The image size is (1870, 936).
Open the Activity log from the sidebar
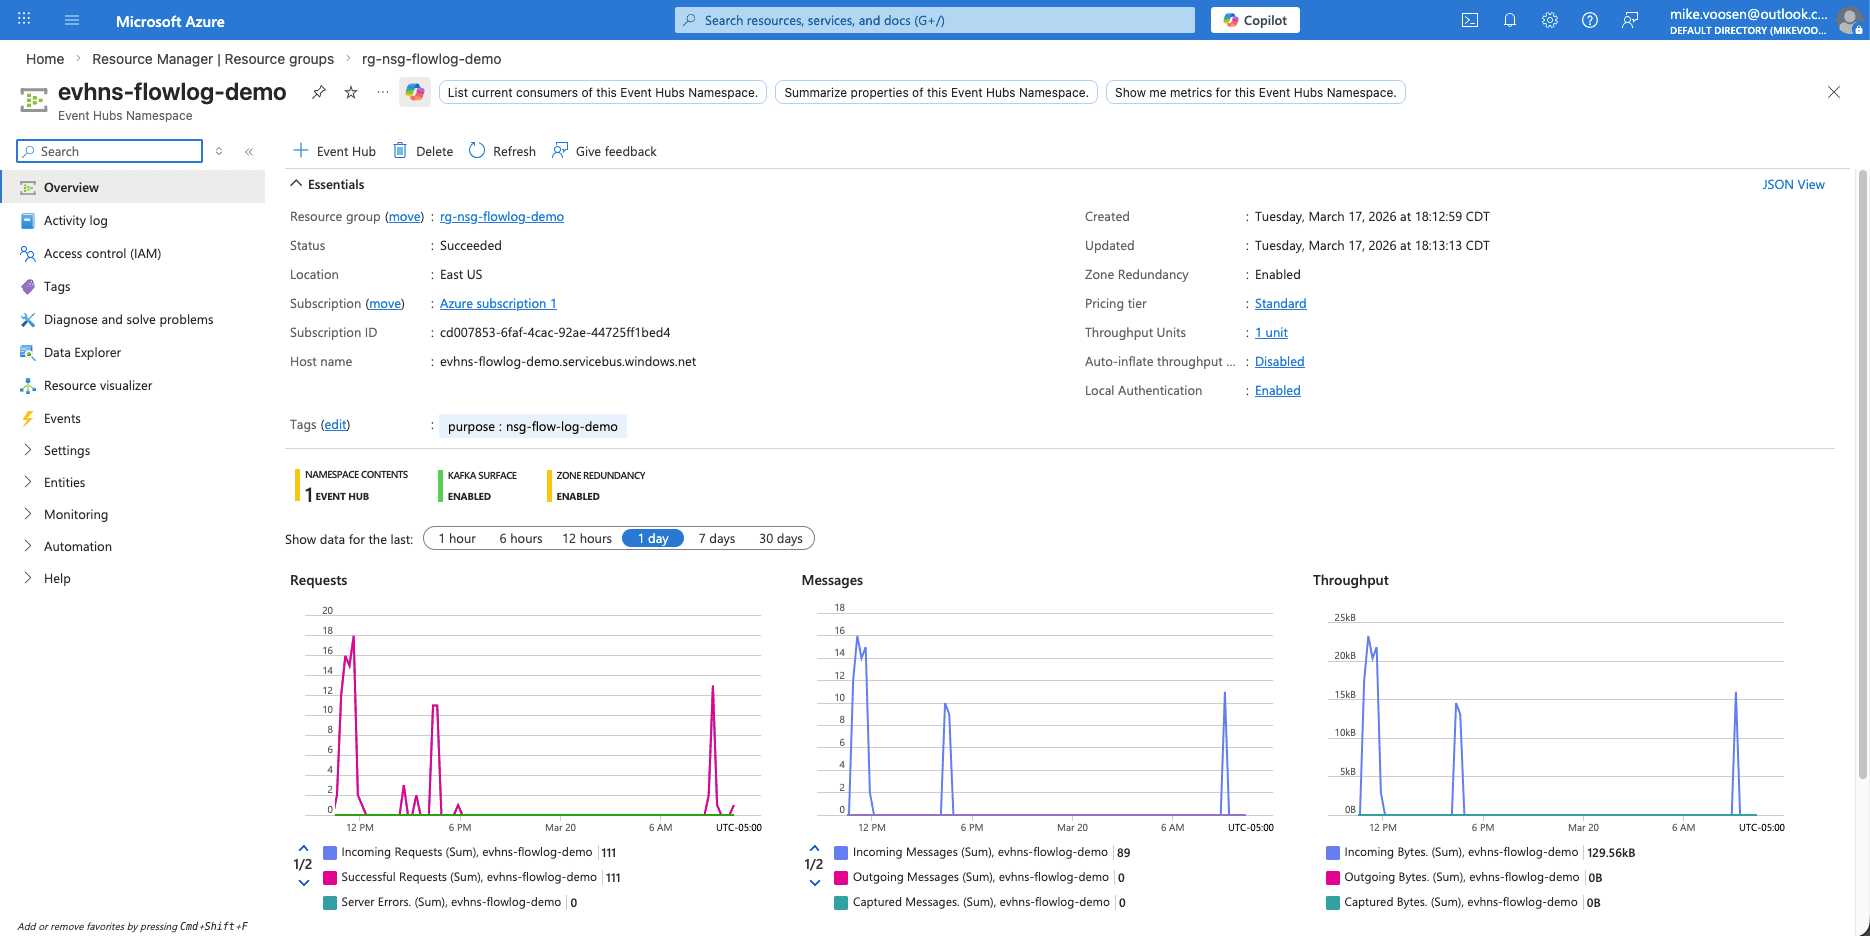tap(75, 220)
